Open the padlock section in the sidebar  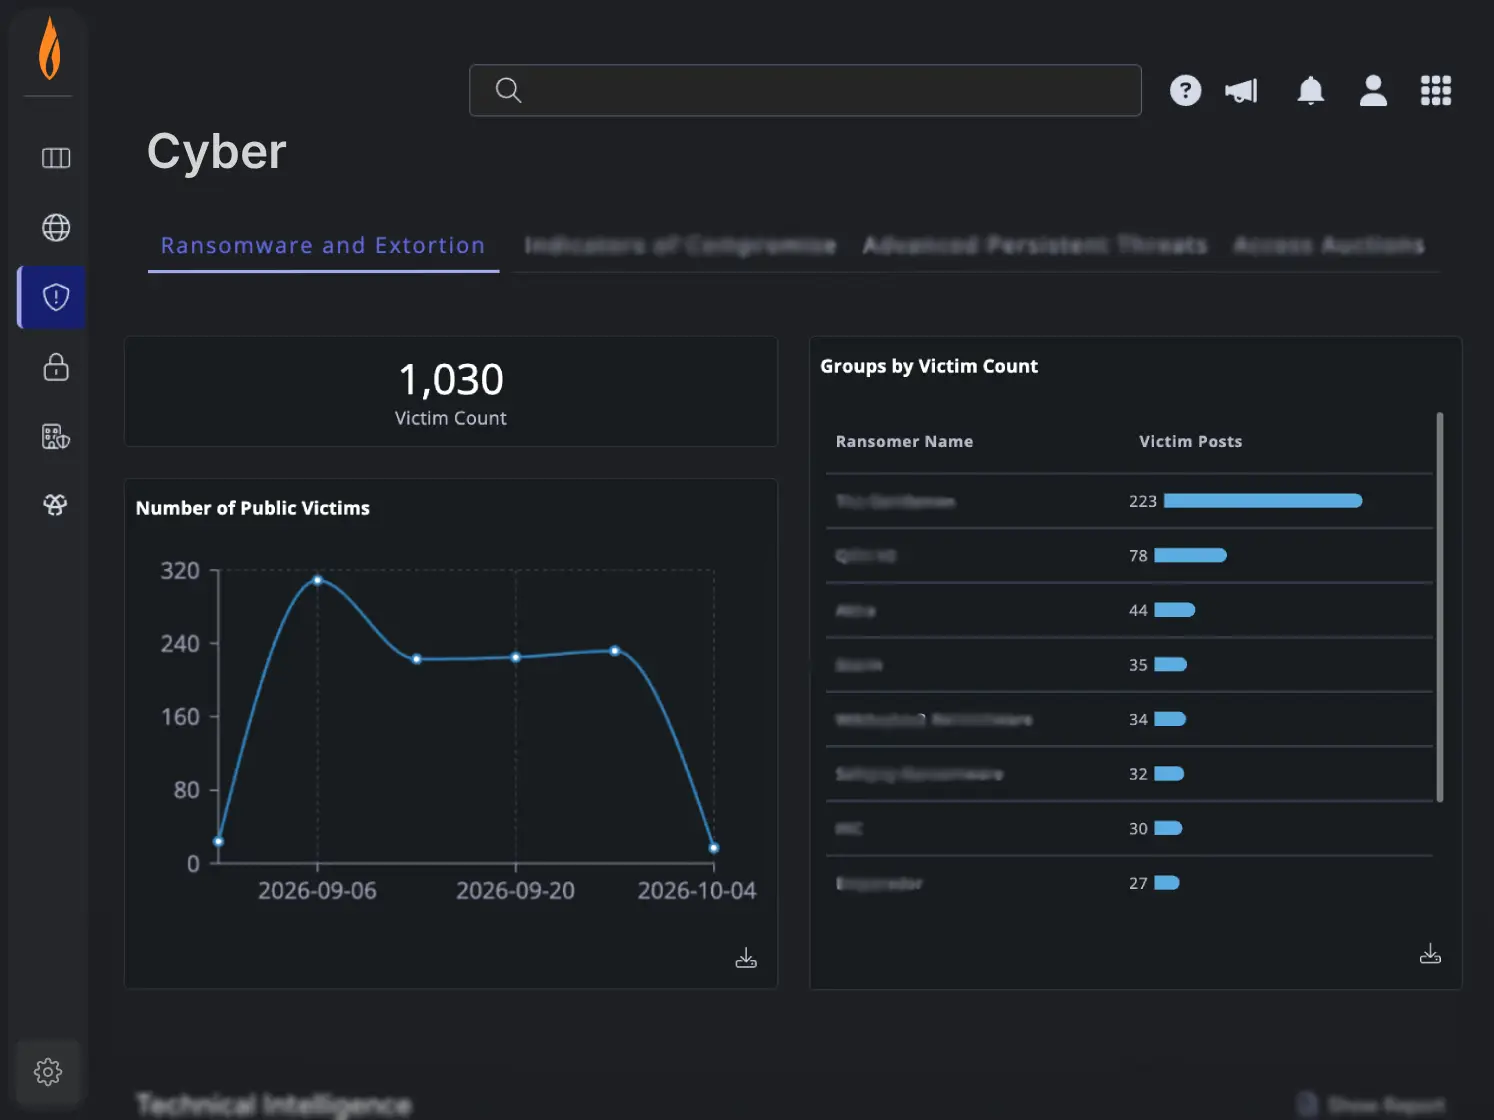[x=56, y=367]
